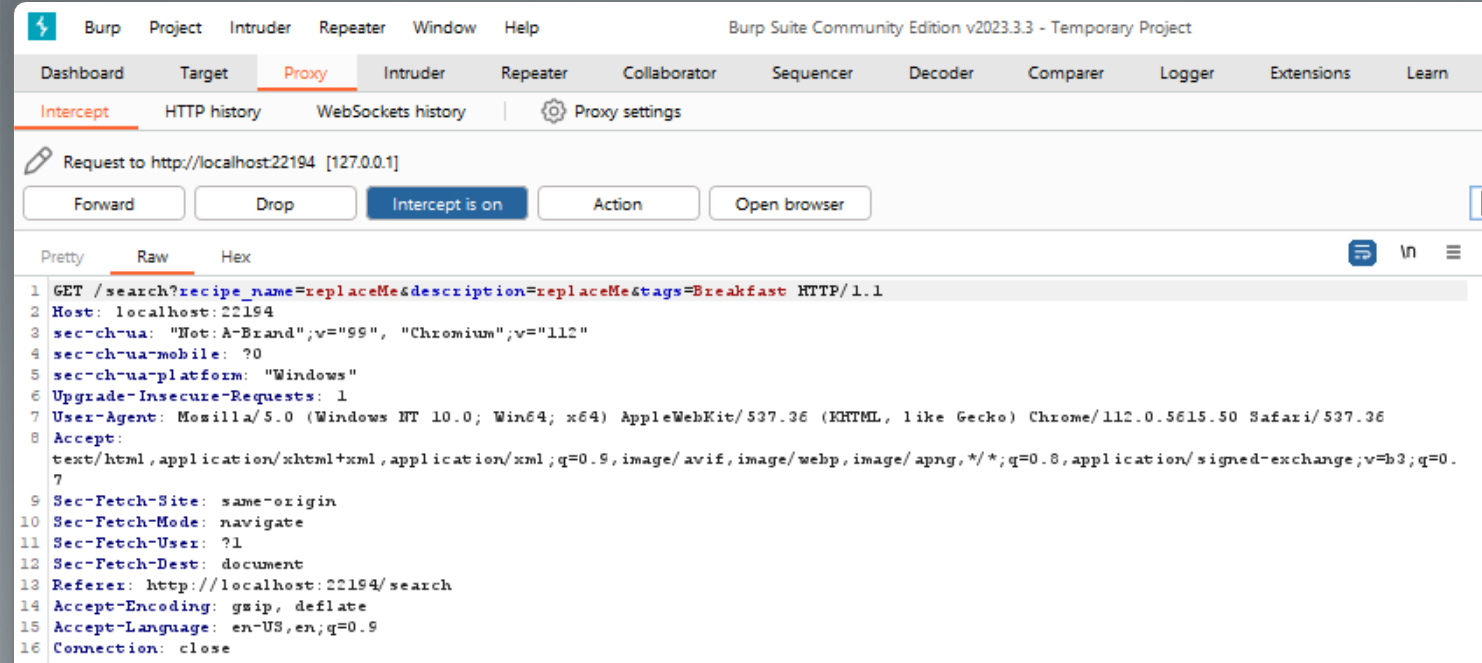1482x663 pixels.
Task: Click the User-Agent header line
Action: pos(718,417)
